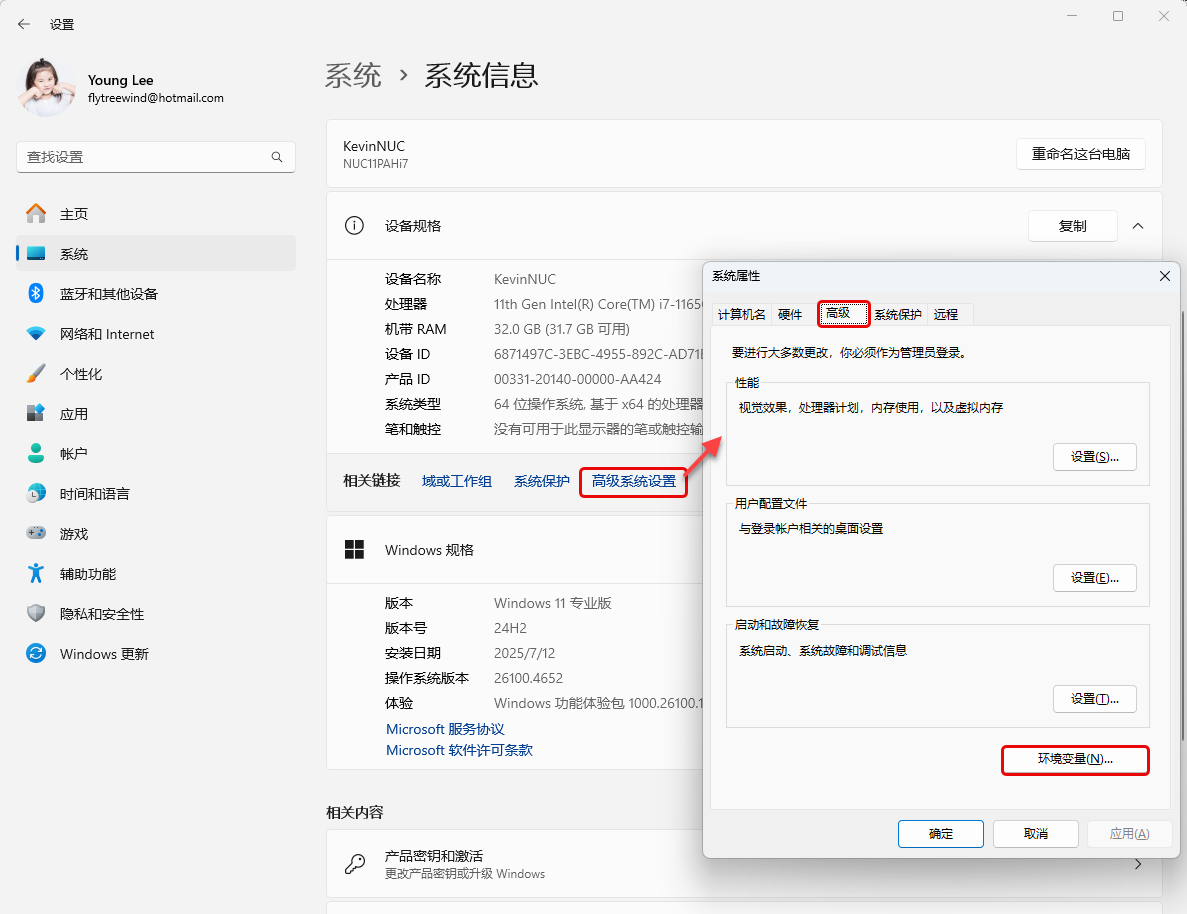Click 重命名这台电脑 button
Screen dimensions: 1187x914
(x=1080, y=154)
